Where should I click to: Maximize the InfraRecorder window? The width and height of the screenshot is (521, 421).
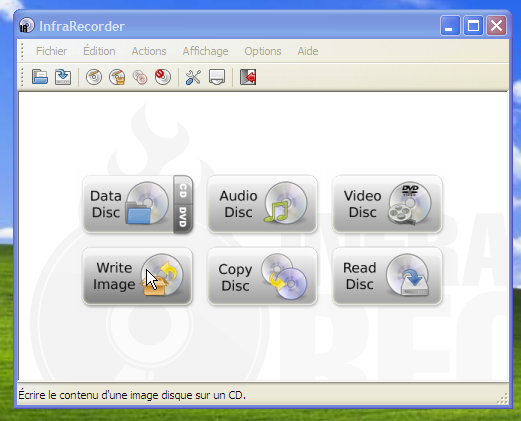(x=473, y=25)
